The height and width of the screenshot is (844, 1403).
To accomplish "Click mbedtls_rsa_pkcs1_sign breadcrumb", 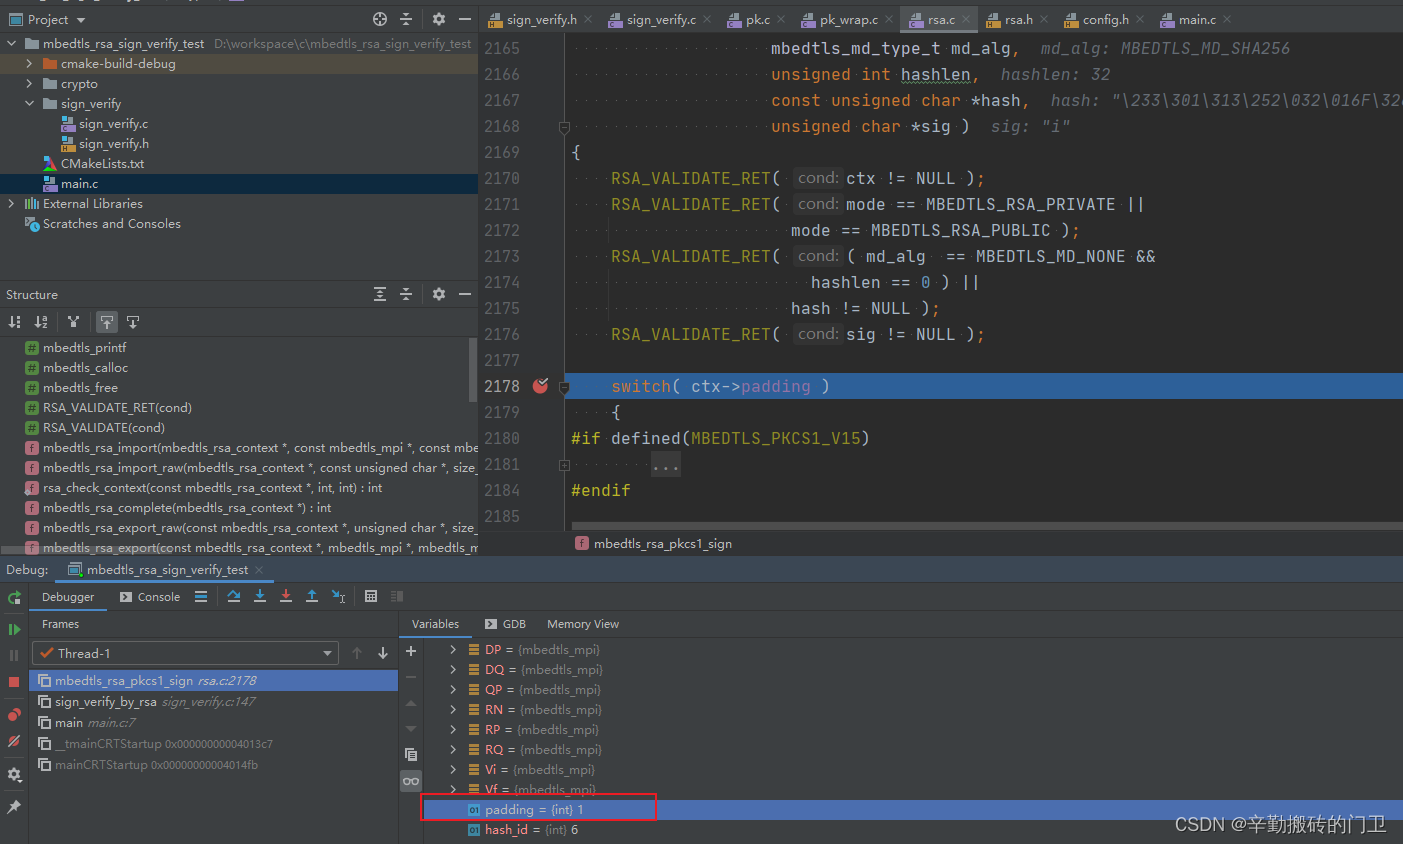I will click(x=662, y=544).
